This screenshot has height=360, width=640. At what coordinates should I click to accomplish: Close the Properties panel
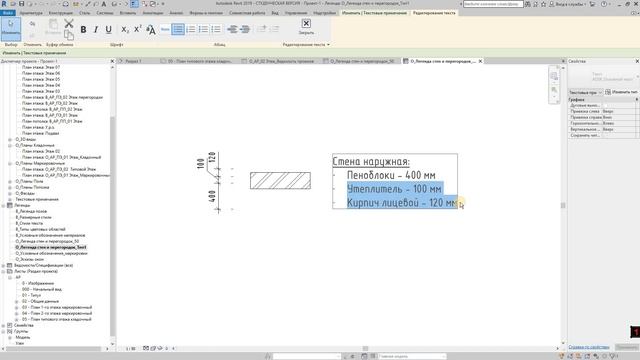(637, 61)
